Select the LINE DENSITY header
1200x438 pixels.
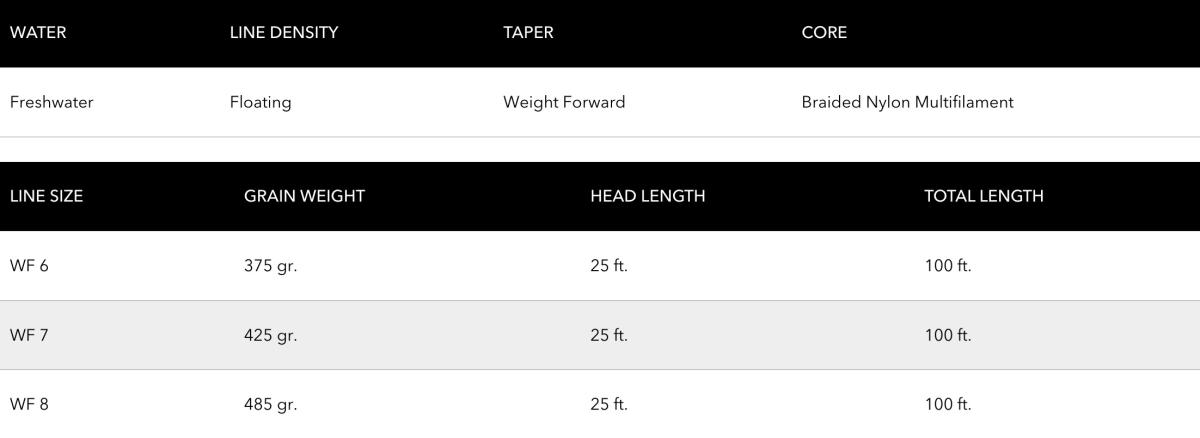[x=284, y=32]
